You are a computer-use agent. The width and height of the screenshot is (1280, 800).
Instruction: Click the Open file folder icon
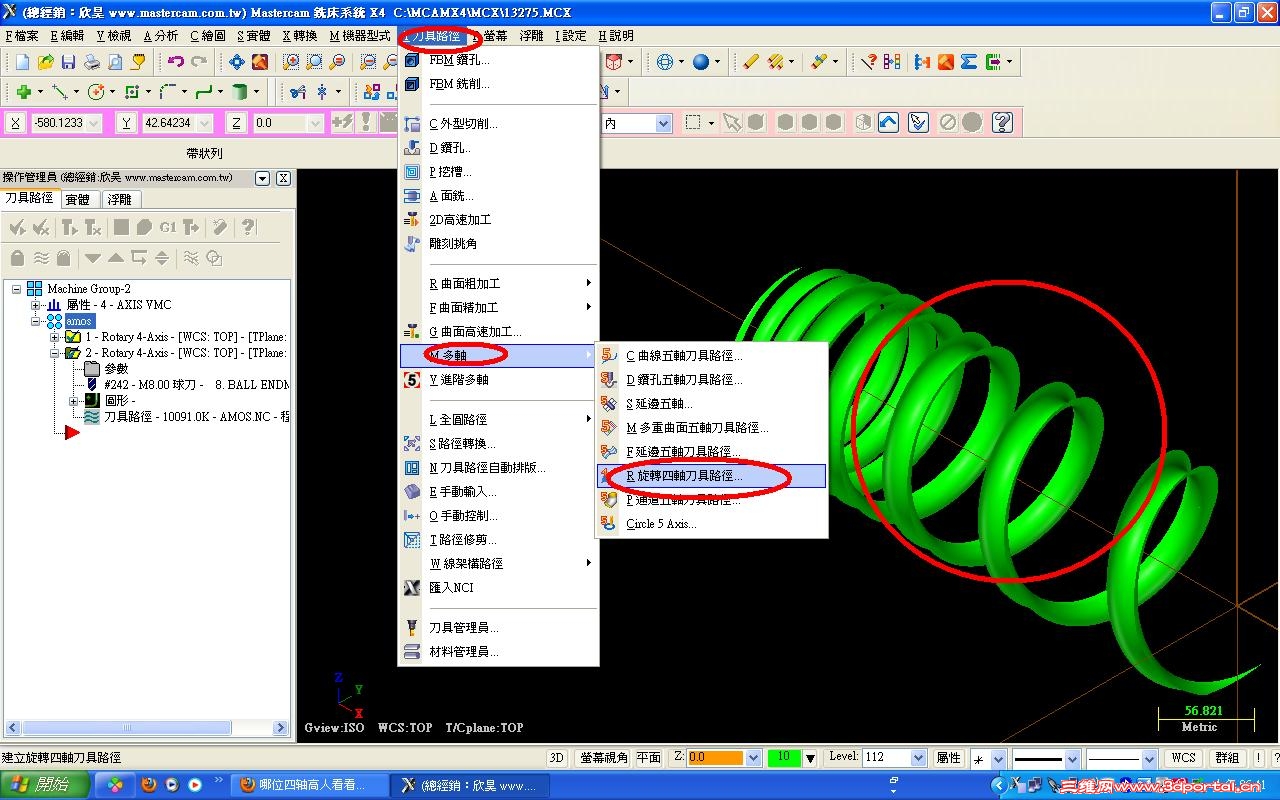pyautogui.click(x=46, y=62)
